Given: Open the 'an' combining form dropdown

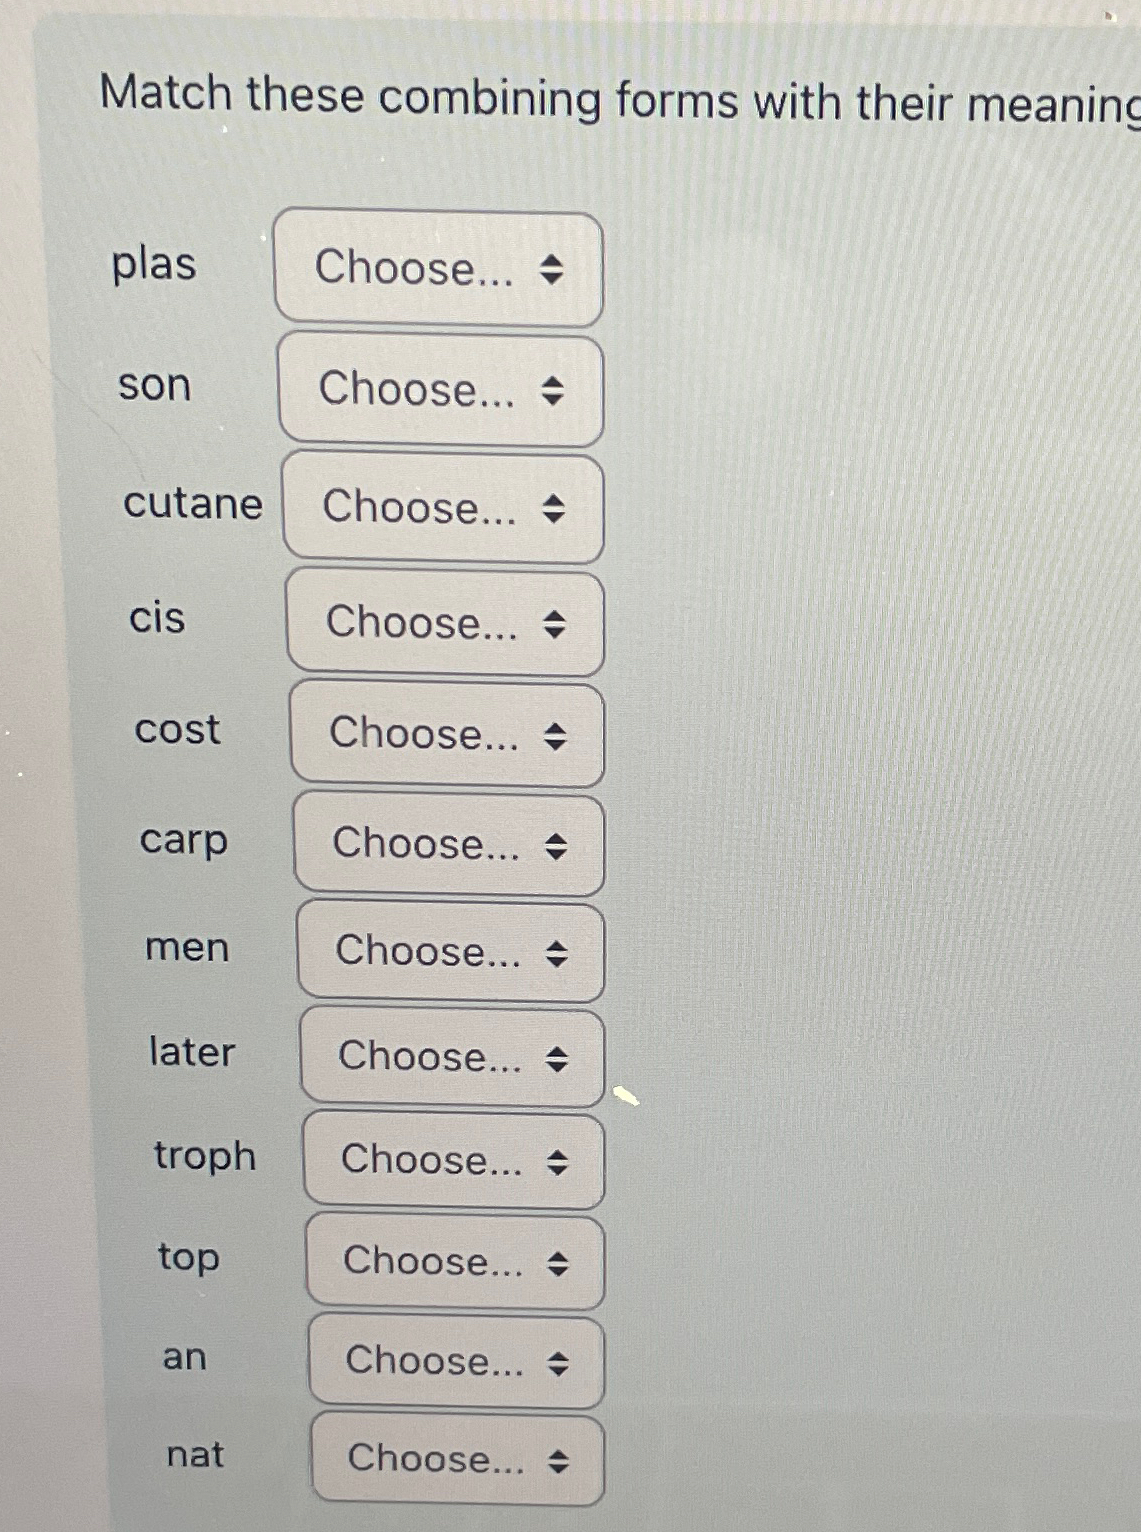Looking at the screenshot, I should click(x=456, y=1361).
